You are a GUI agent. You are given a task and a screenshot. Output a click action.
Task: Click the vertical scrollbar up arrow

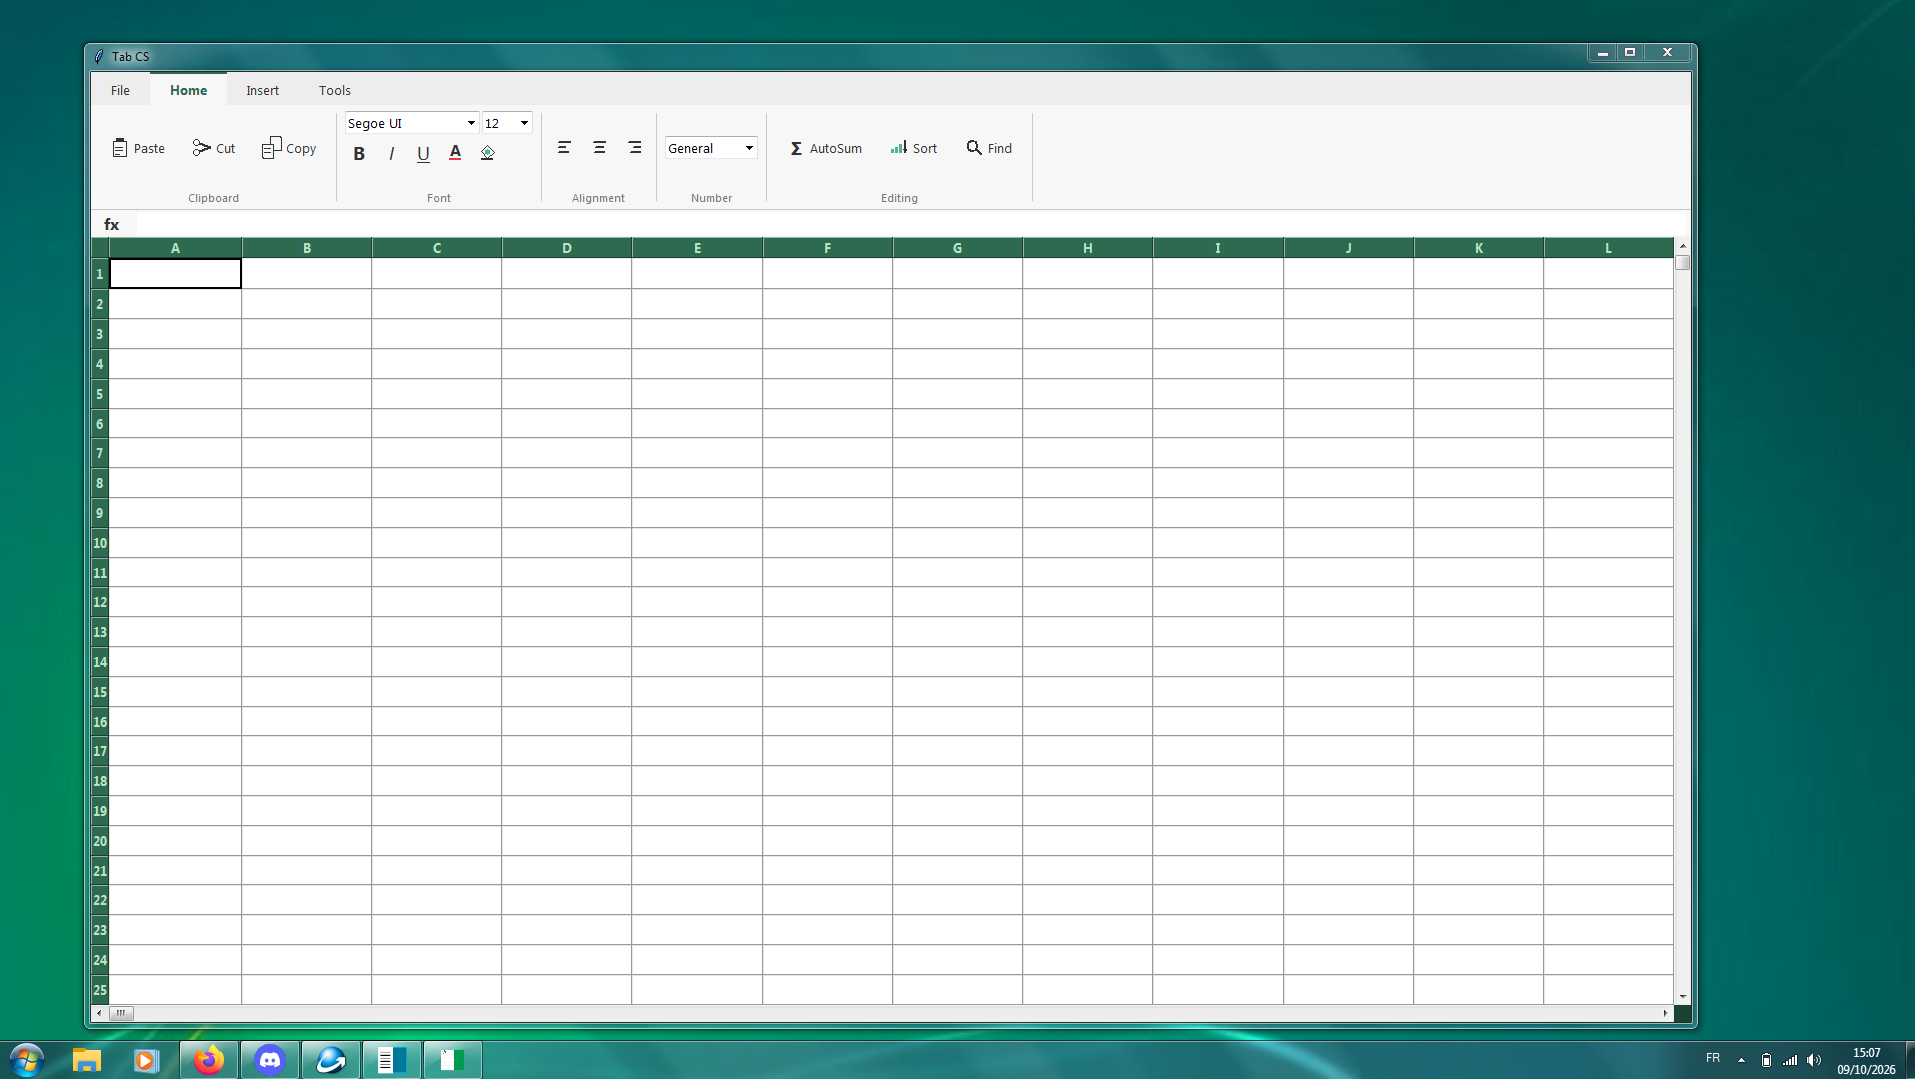(x=1683, y=246)
